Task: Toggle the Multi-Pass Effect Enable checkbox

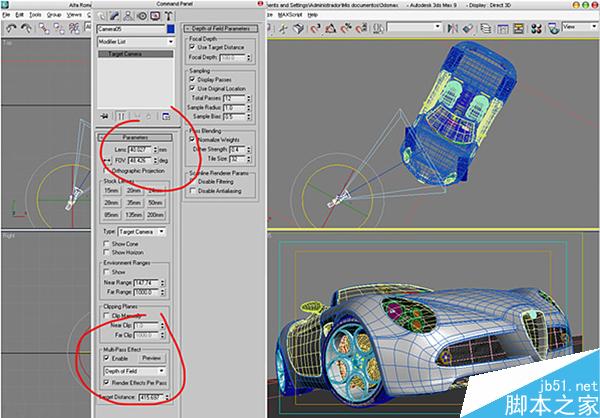Action: coord(106,358)
